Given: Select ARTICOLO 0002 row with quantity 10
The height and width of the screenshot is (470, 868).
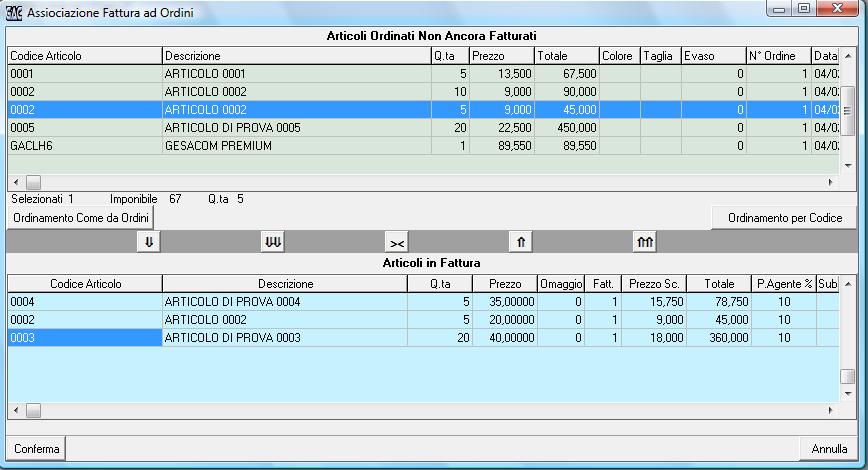Looking at the screenshot, I should [x=423, y=91].
